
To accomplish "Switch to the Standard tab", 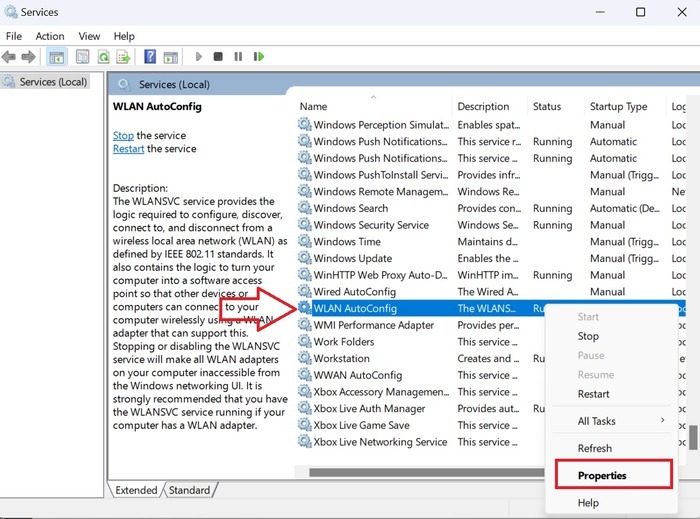I will coord(189,490).
